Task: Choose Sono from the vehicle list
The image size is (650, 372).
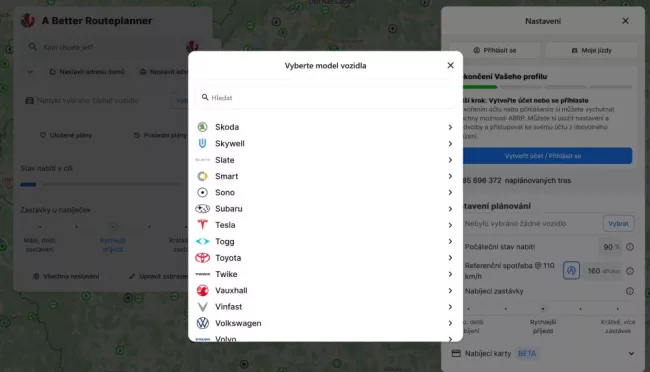Action: 325,192
